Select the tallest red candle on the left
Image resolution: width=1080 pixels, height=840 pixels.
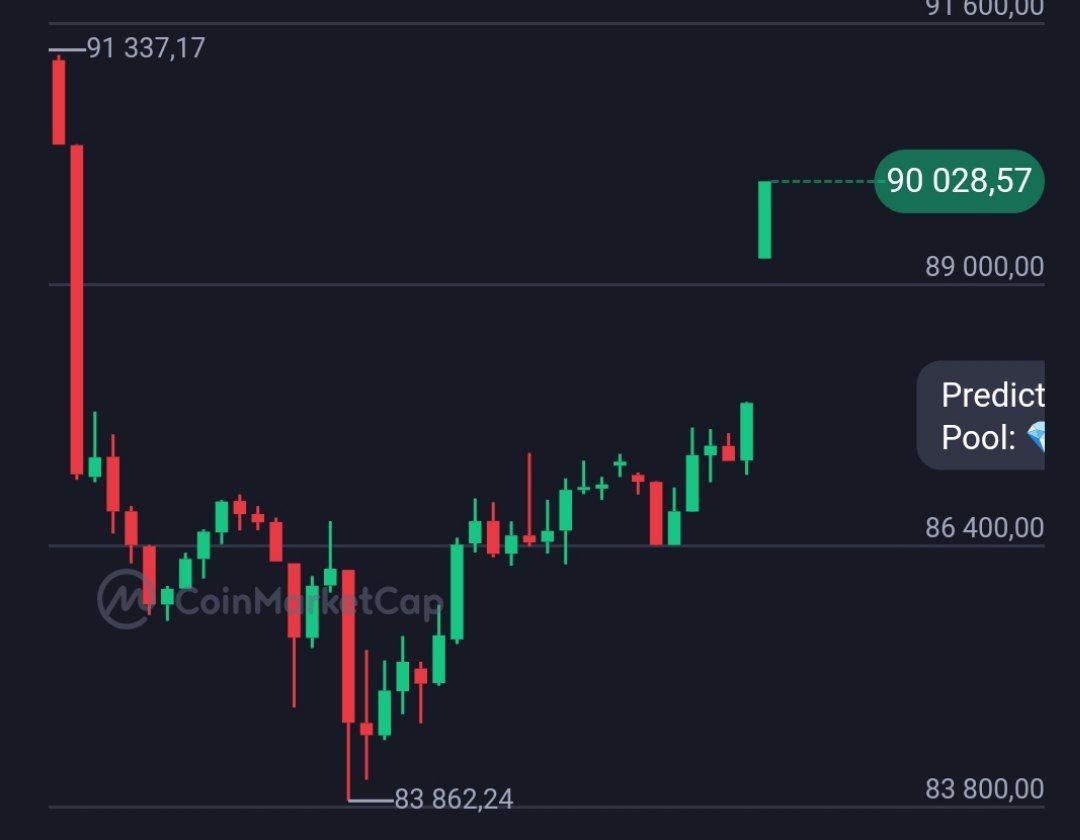tap(76, 309)
